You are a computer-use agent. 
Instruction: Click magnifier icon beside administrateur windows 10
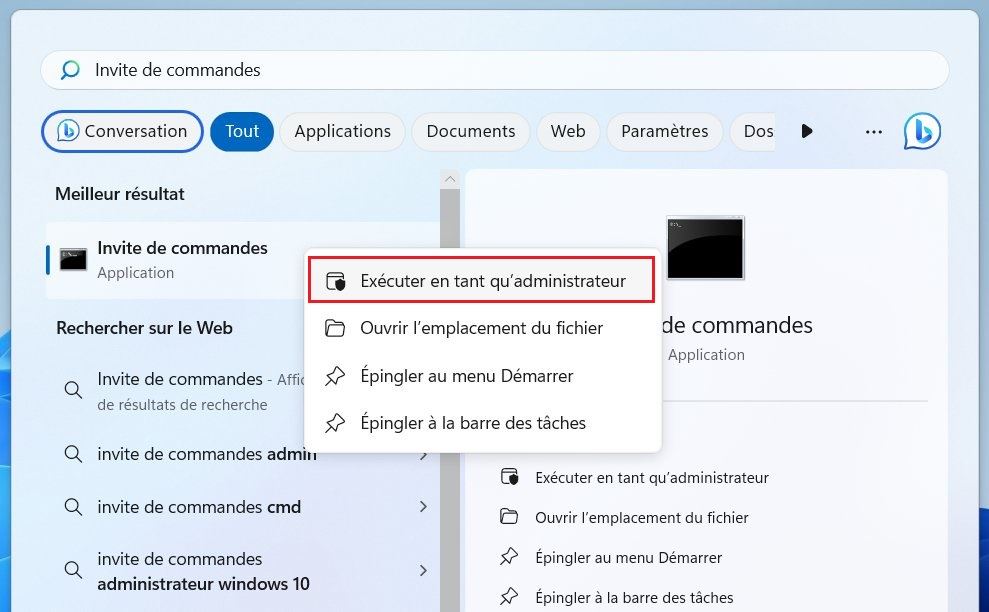(x=73, y=570)
